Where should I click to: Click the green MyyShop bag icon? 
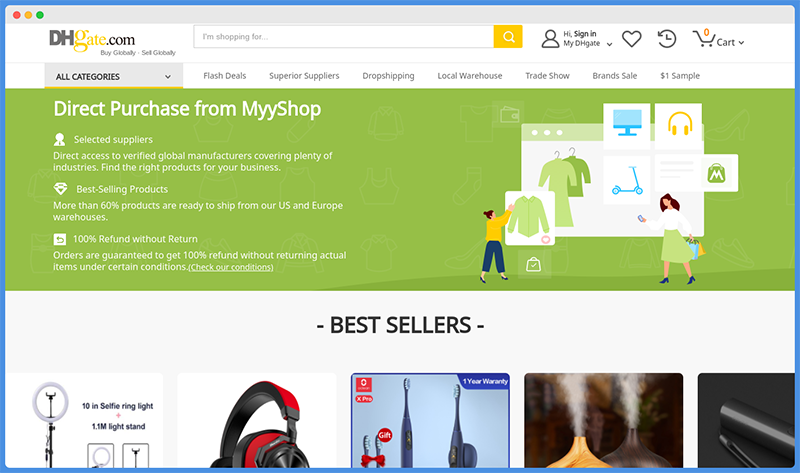(x=716, y=173)
